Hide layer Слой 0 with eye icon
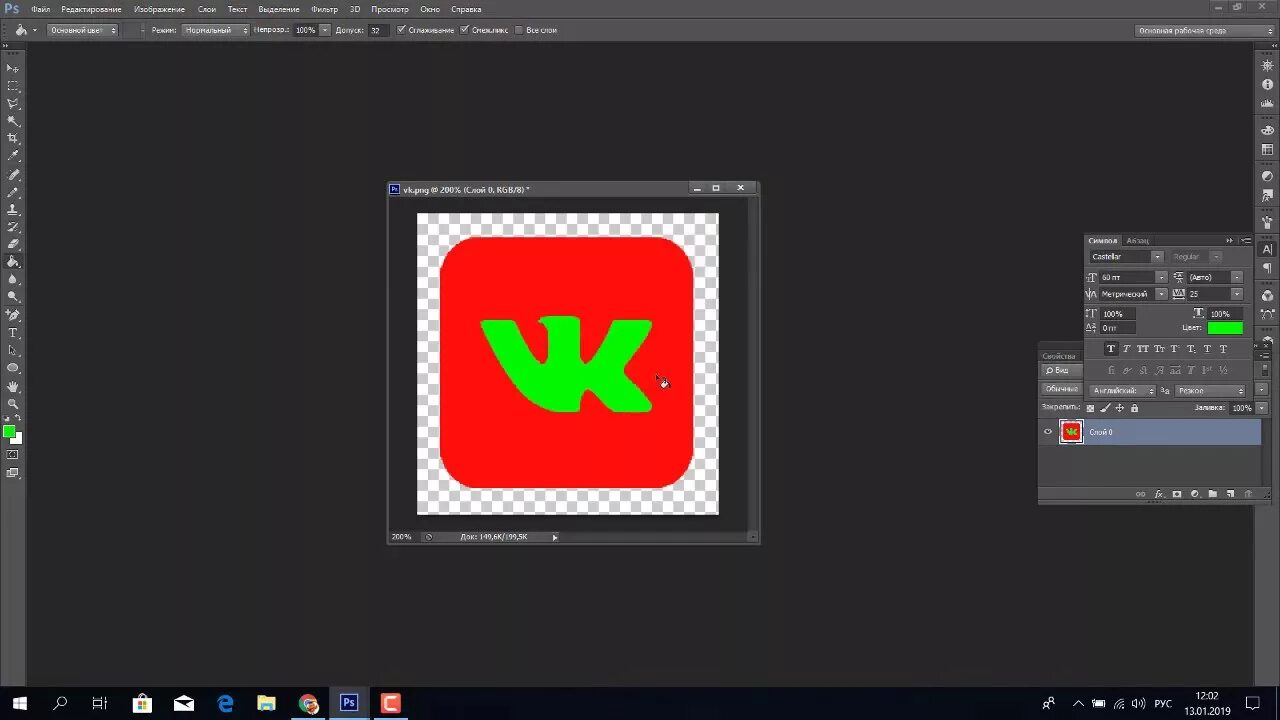Screen dimensions: 1280x720 (x=1048, y=432)
